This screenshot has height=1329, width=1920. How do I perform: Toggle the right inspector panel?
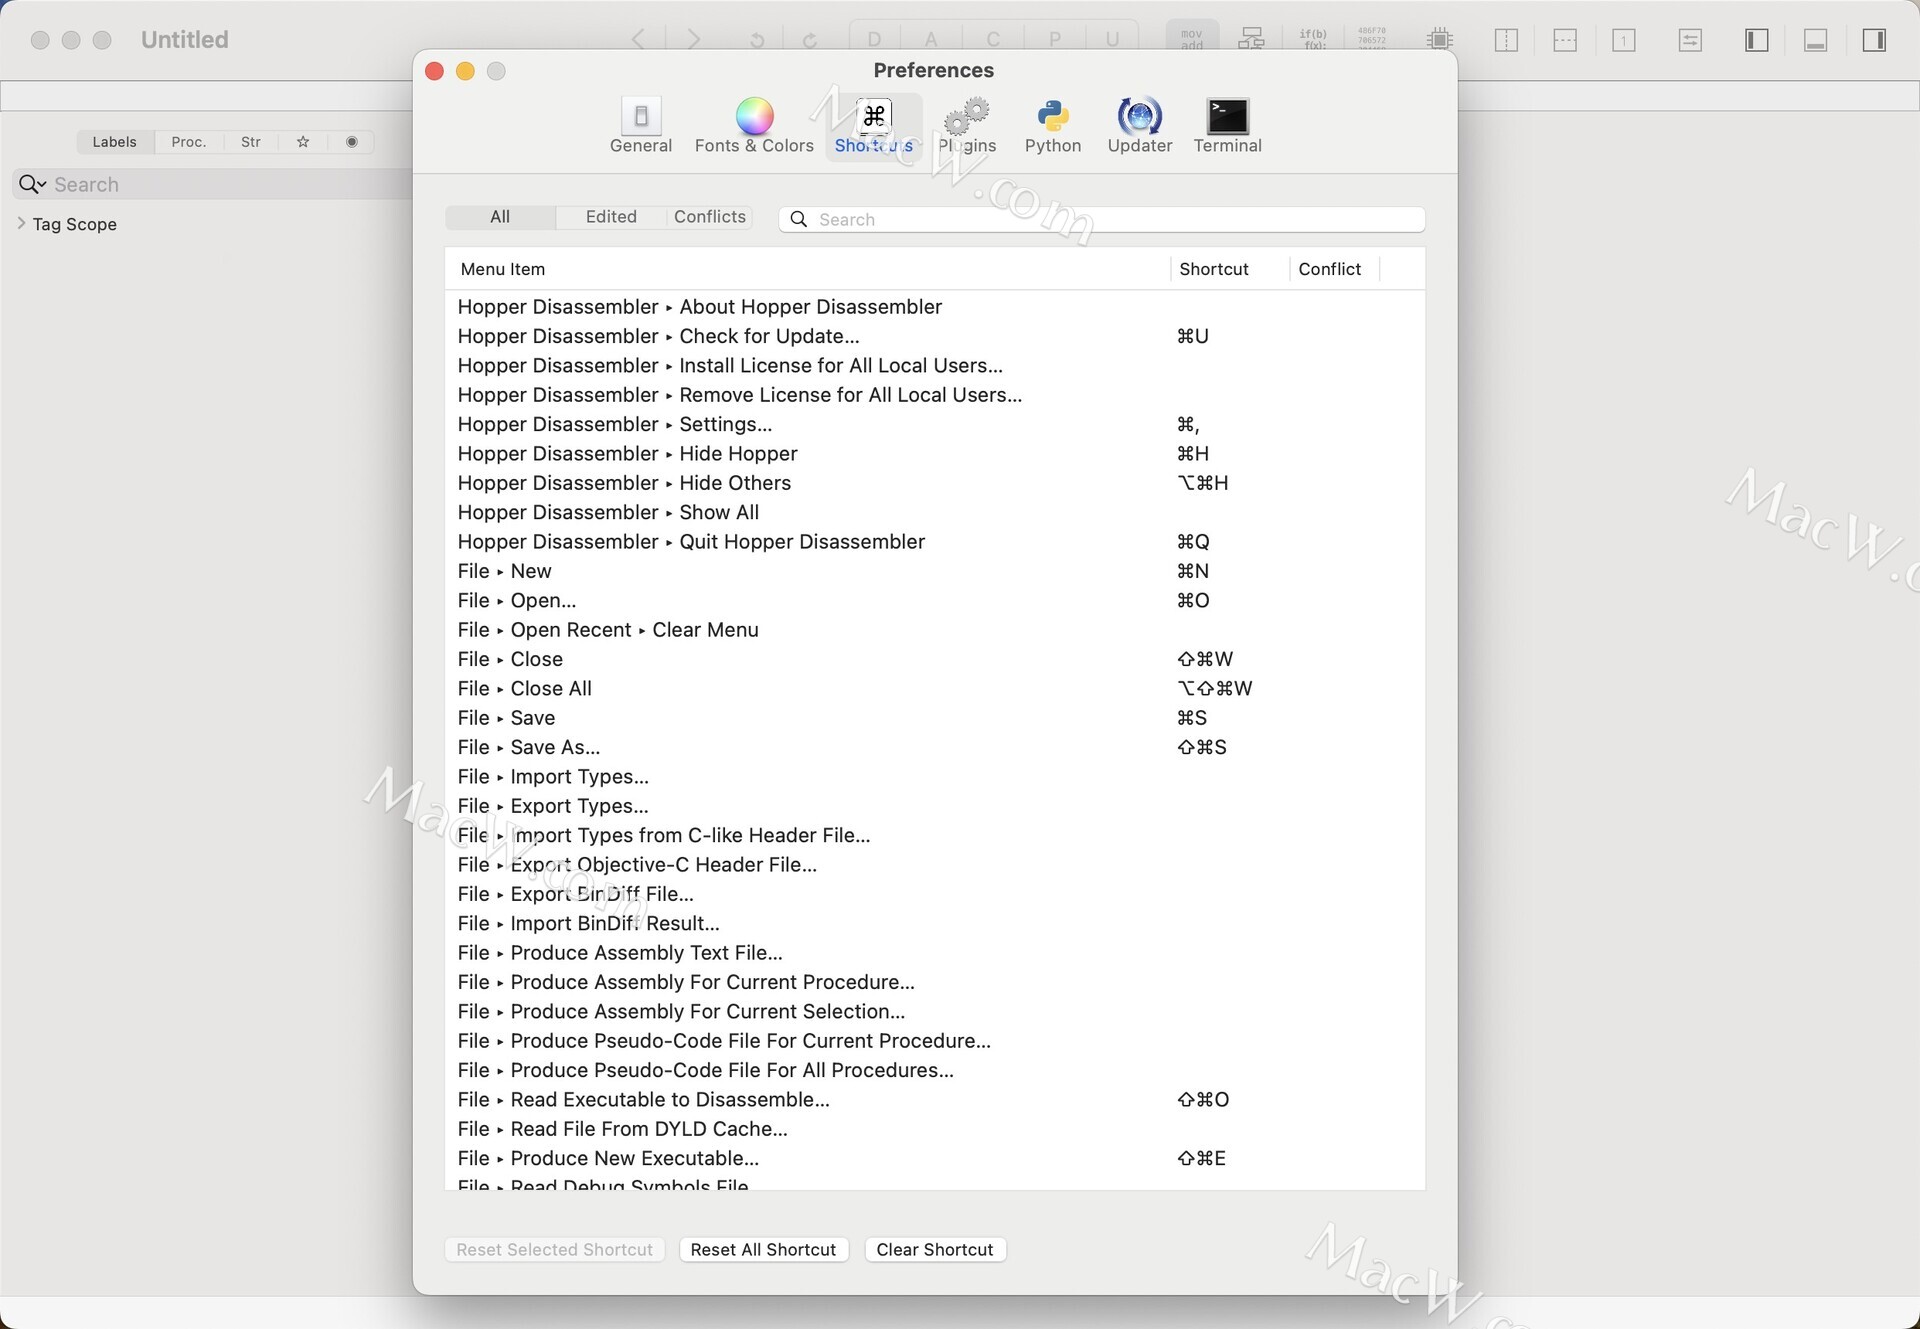[1875, 40]
